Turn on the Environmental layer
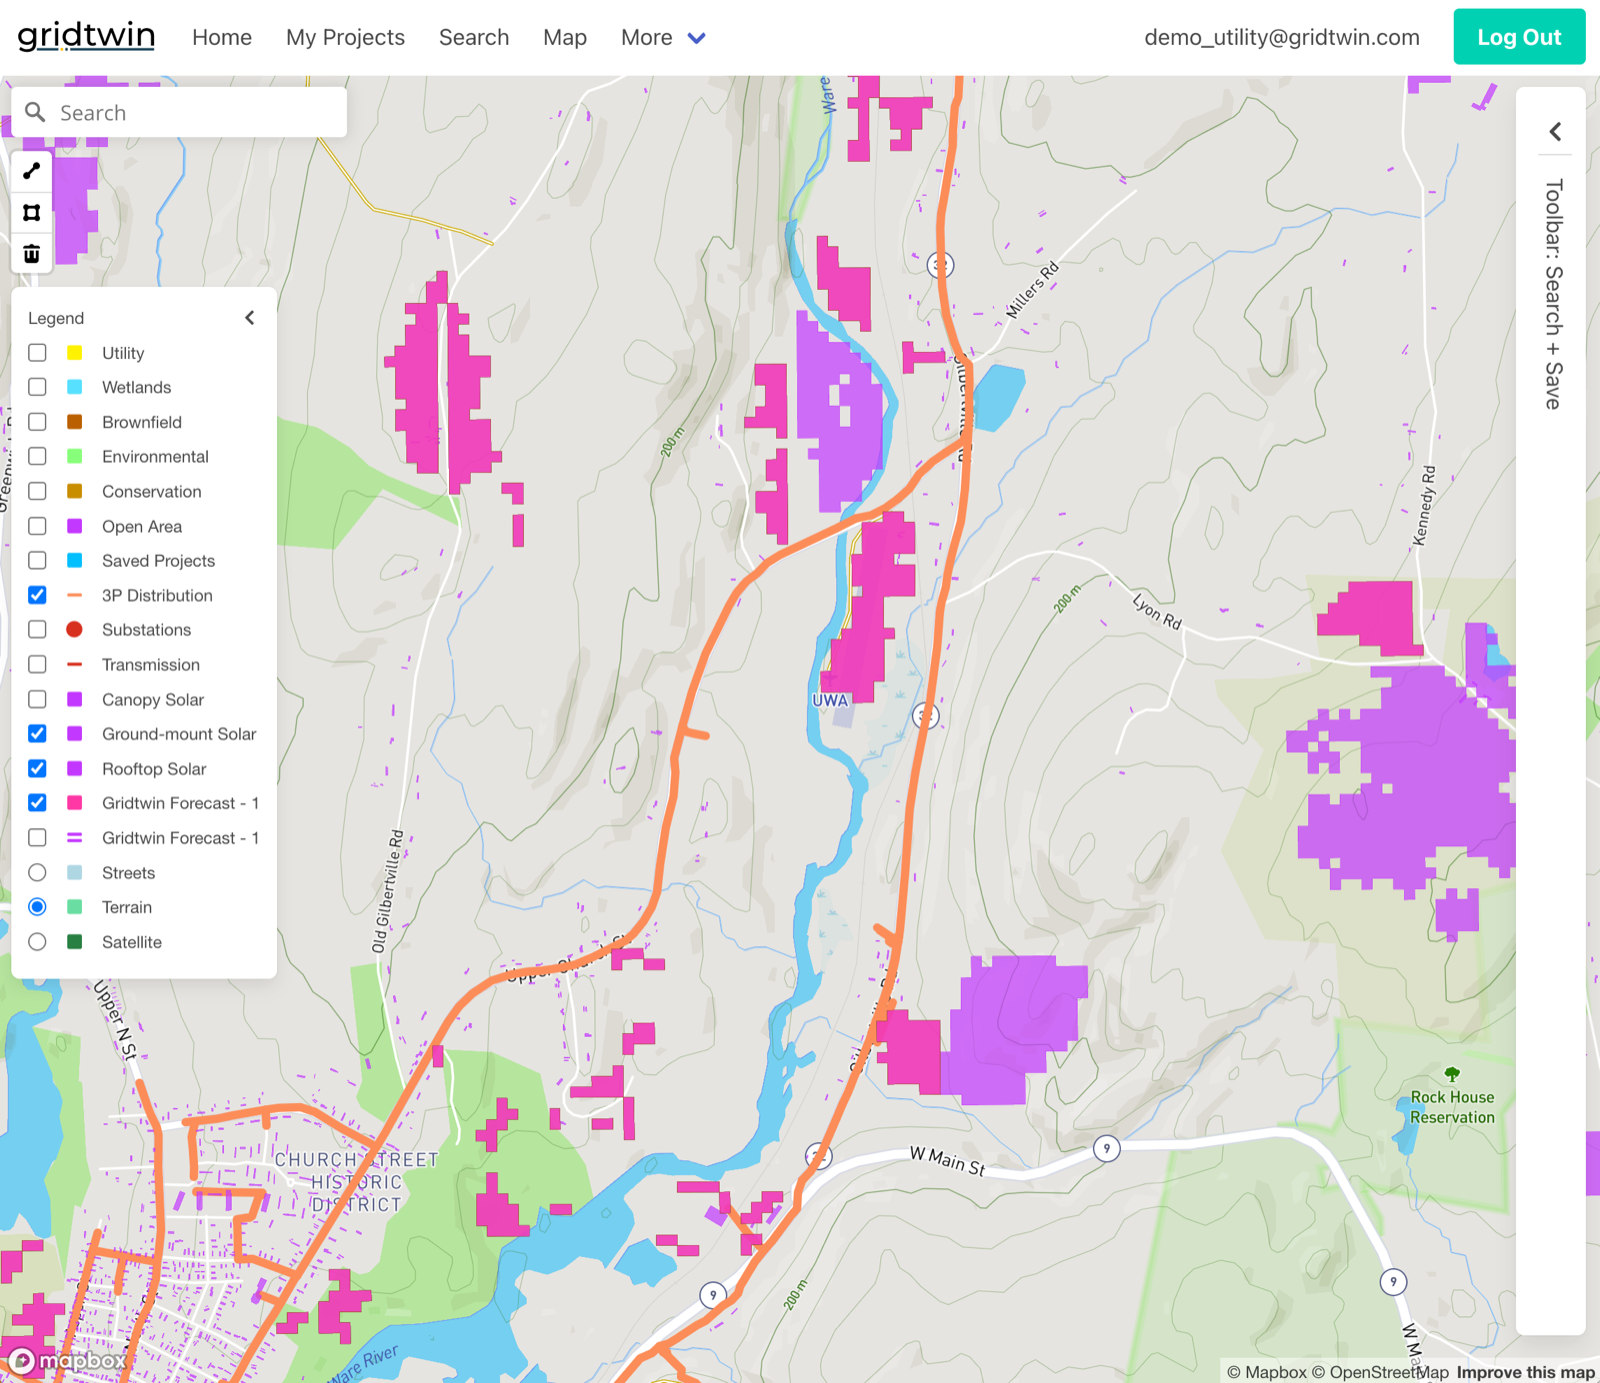The height and width of the screenshot is (1383, 1600). tap(37, 456)
